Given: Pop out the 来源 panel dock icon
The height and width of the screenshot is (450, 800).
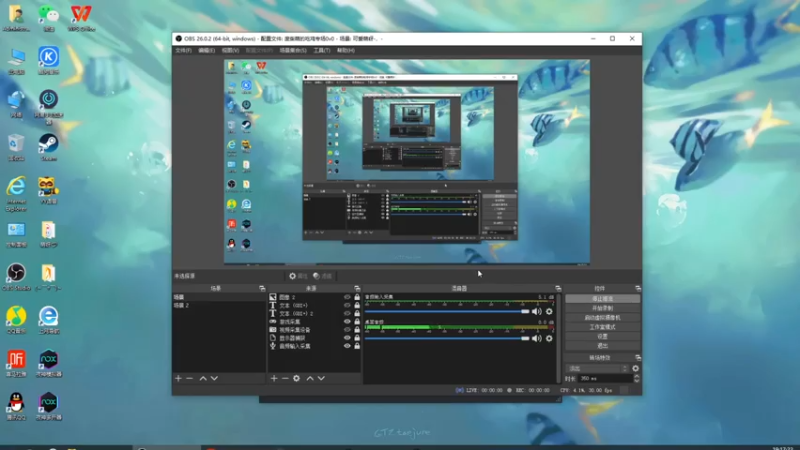Looking at the screenshot, I should tap(357, 288).
